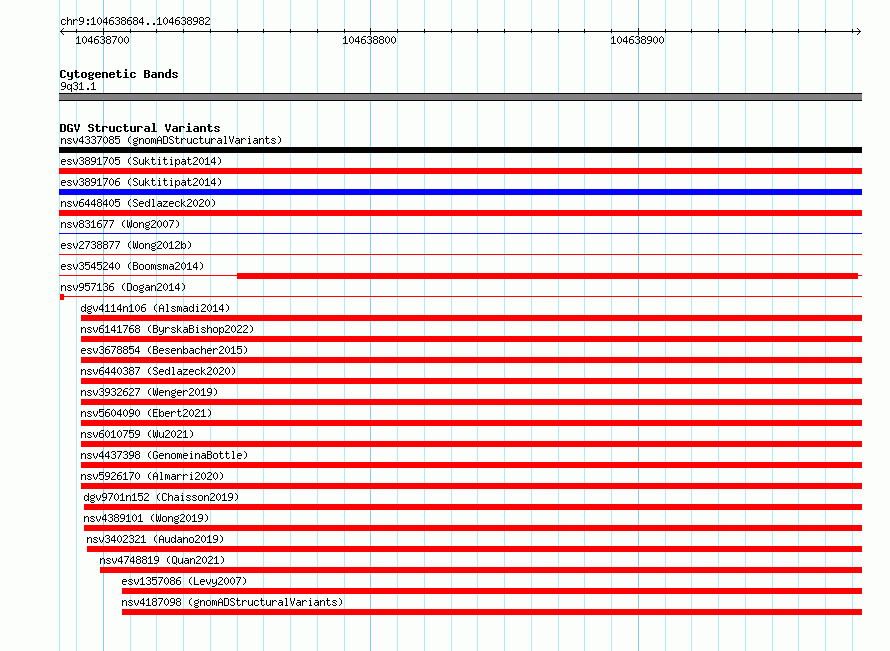Select variant label esv3678854 (Besenbacher2015)
Viewport: 890px width, 651px height.
[x=164, y=350]
